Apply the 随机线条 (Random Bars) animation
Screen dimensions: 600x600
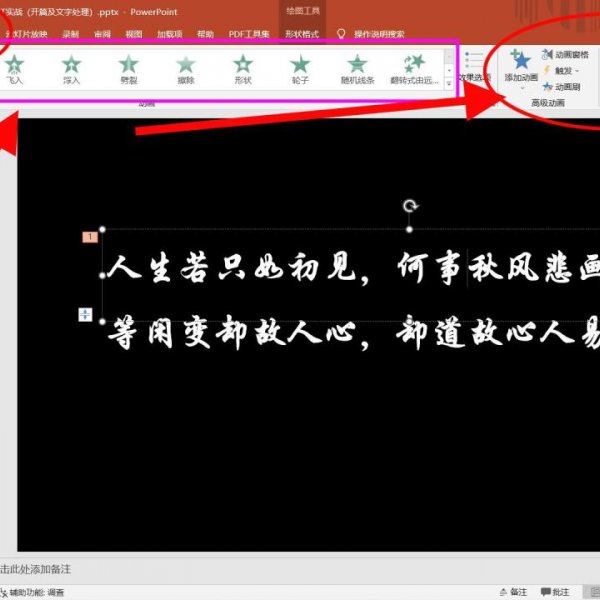[357, 68]
